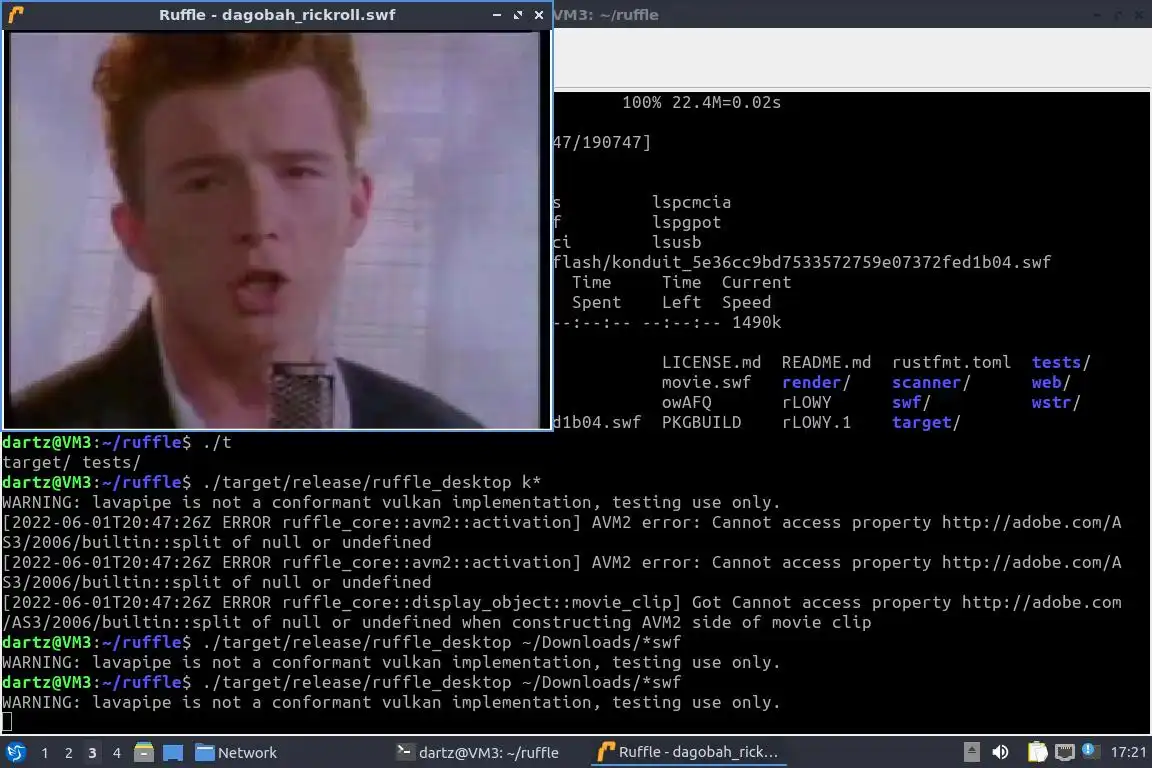Image resolution: width=1152 pixels, height=768 pixels.
Task: Open the update notifier tray icon
Action: (x=1090, y=750)
